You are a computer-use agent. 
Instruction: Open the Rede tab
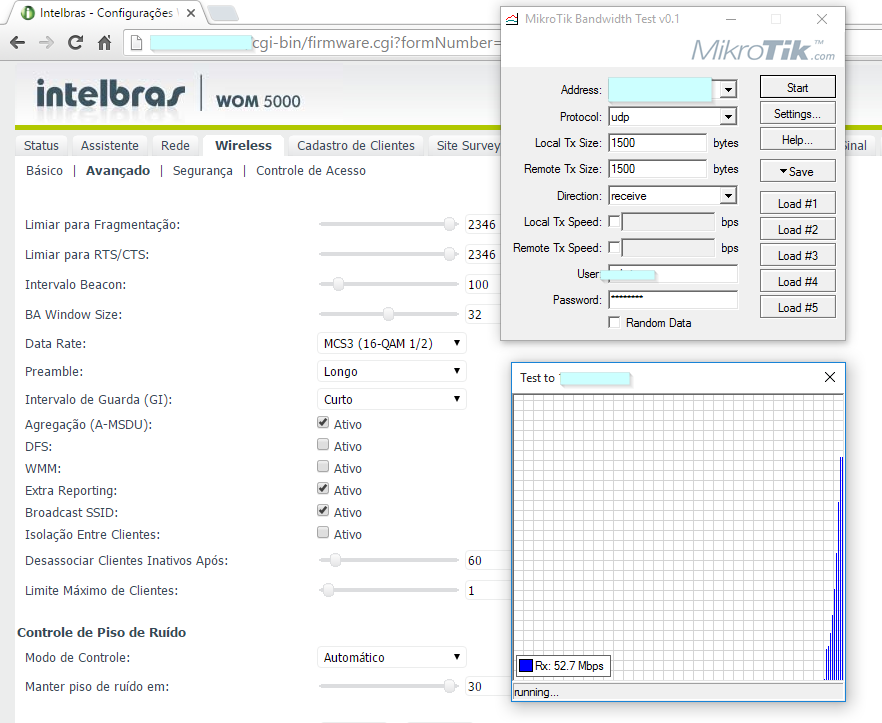pos(176,145)
